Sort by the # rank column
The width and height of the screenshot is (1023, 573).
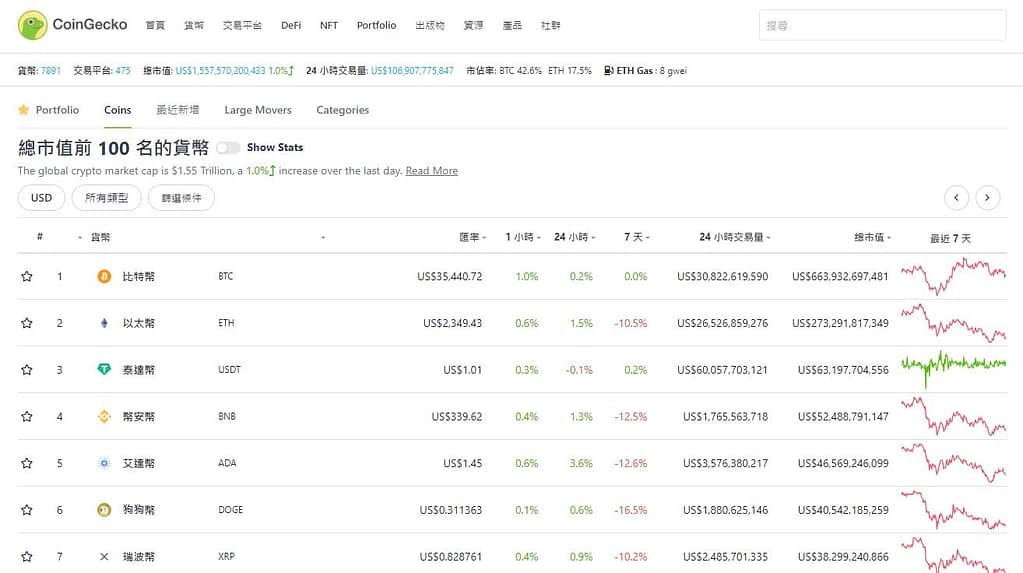[x=40, y=236]
